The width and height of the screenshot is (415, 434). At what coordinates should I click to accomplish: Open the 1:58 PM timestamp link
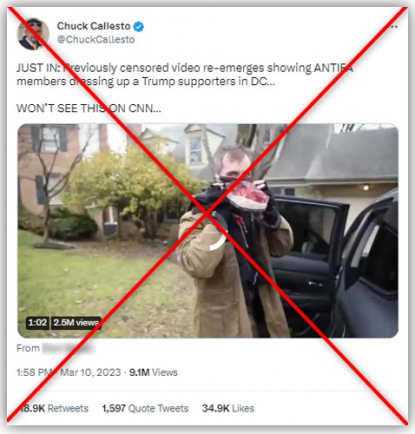[x=35, y=372]
